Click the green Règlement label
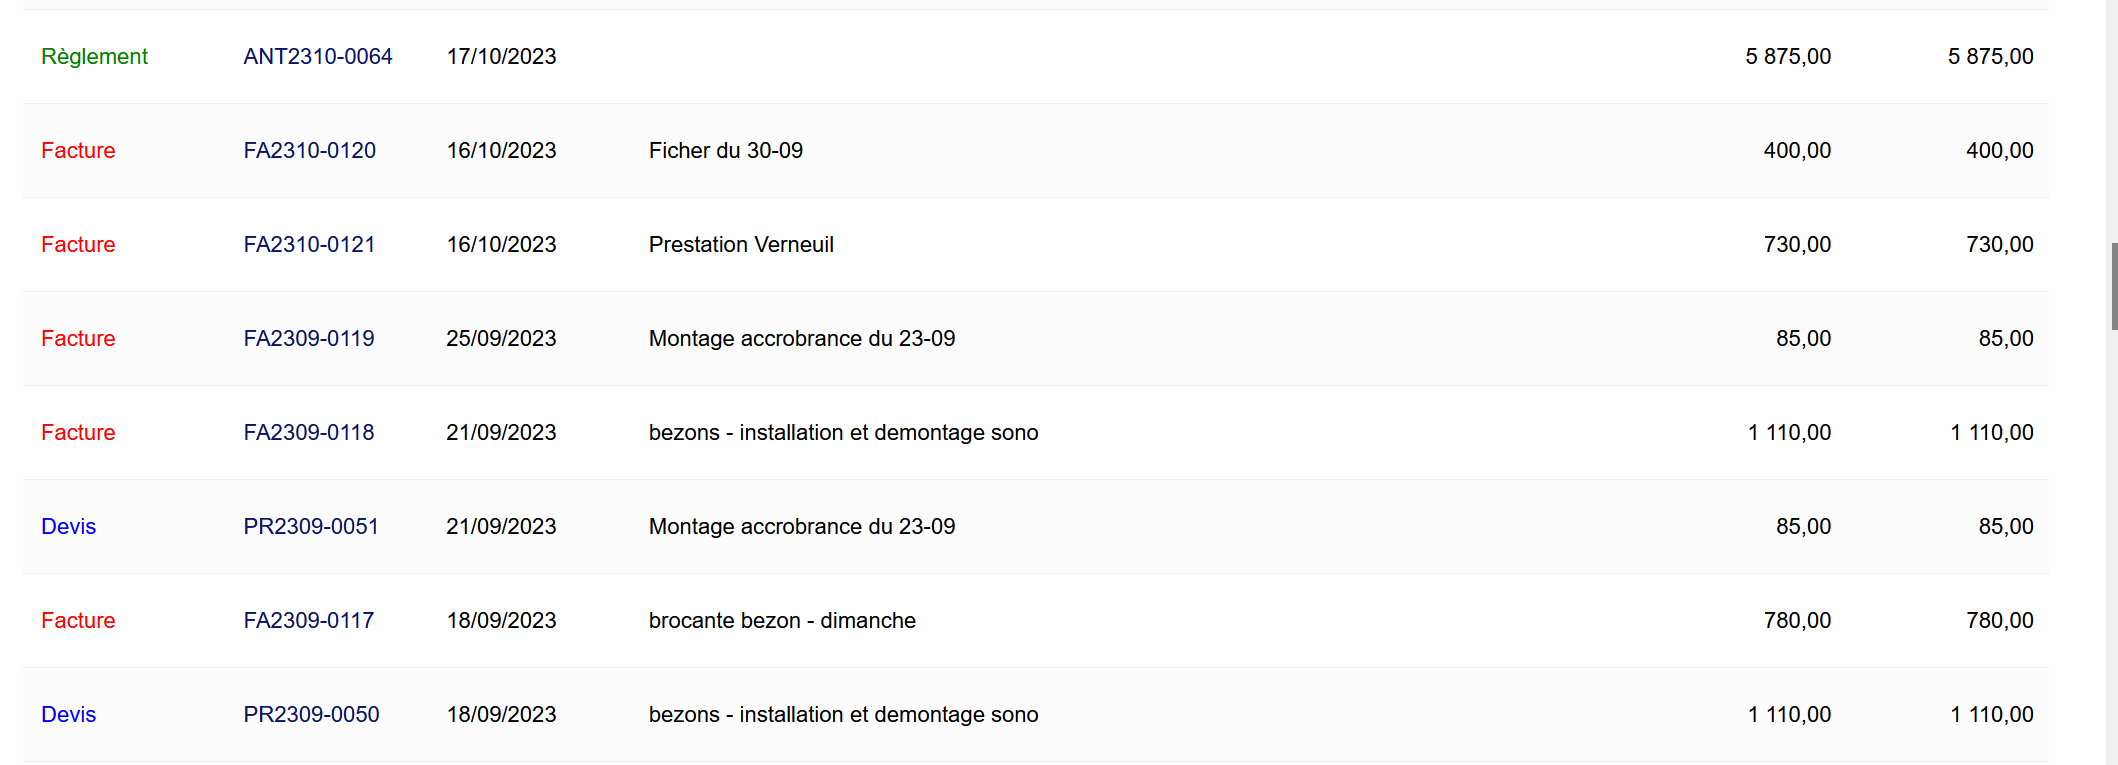 coord(94,57)
